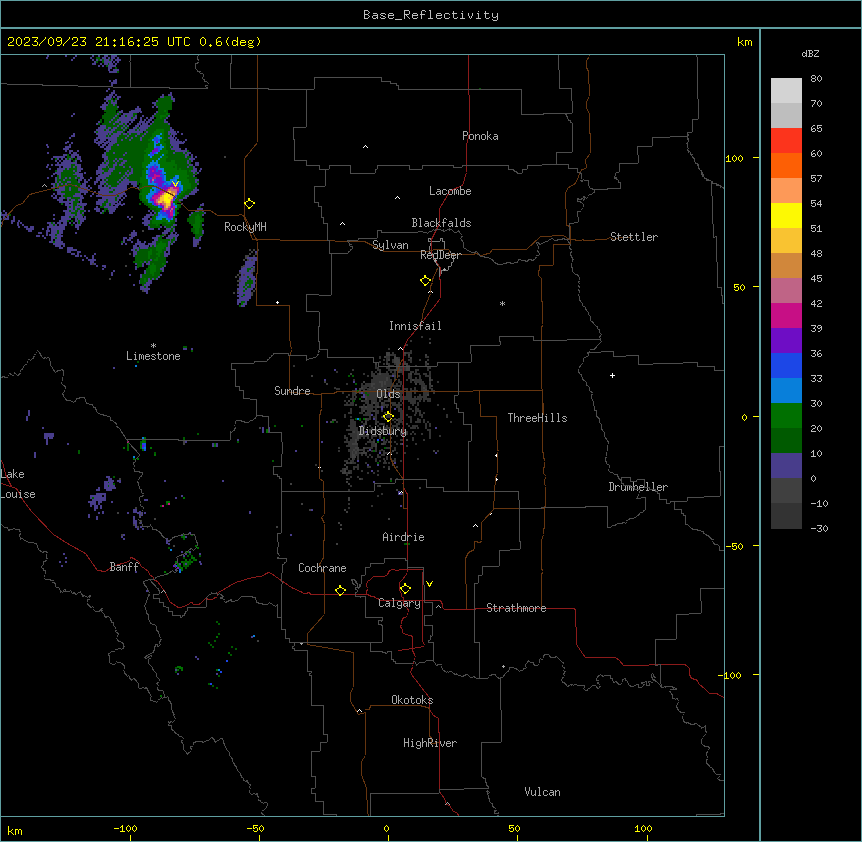Select the Strathmore town label
Screen dimensions: 862x842
[x=516, y=608]
